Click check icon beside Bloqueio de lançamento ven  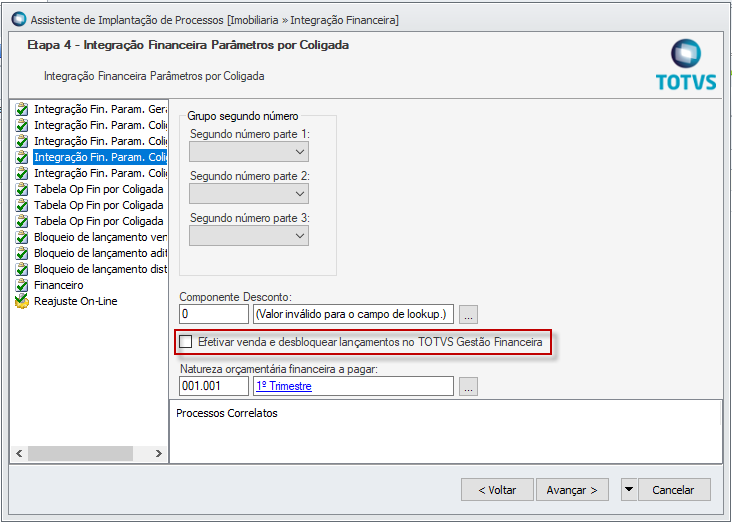[22, 237]
